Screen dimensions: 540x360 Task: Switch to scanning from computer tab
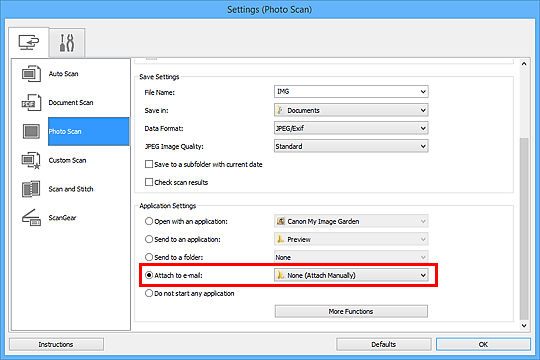click(29, 42)
